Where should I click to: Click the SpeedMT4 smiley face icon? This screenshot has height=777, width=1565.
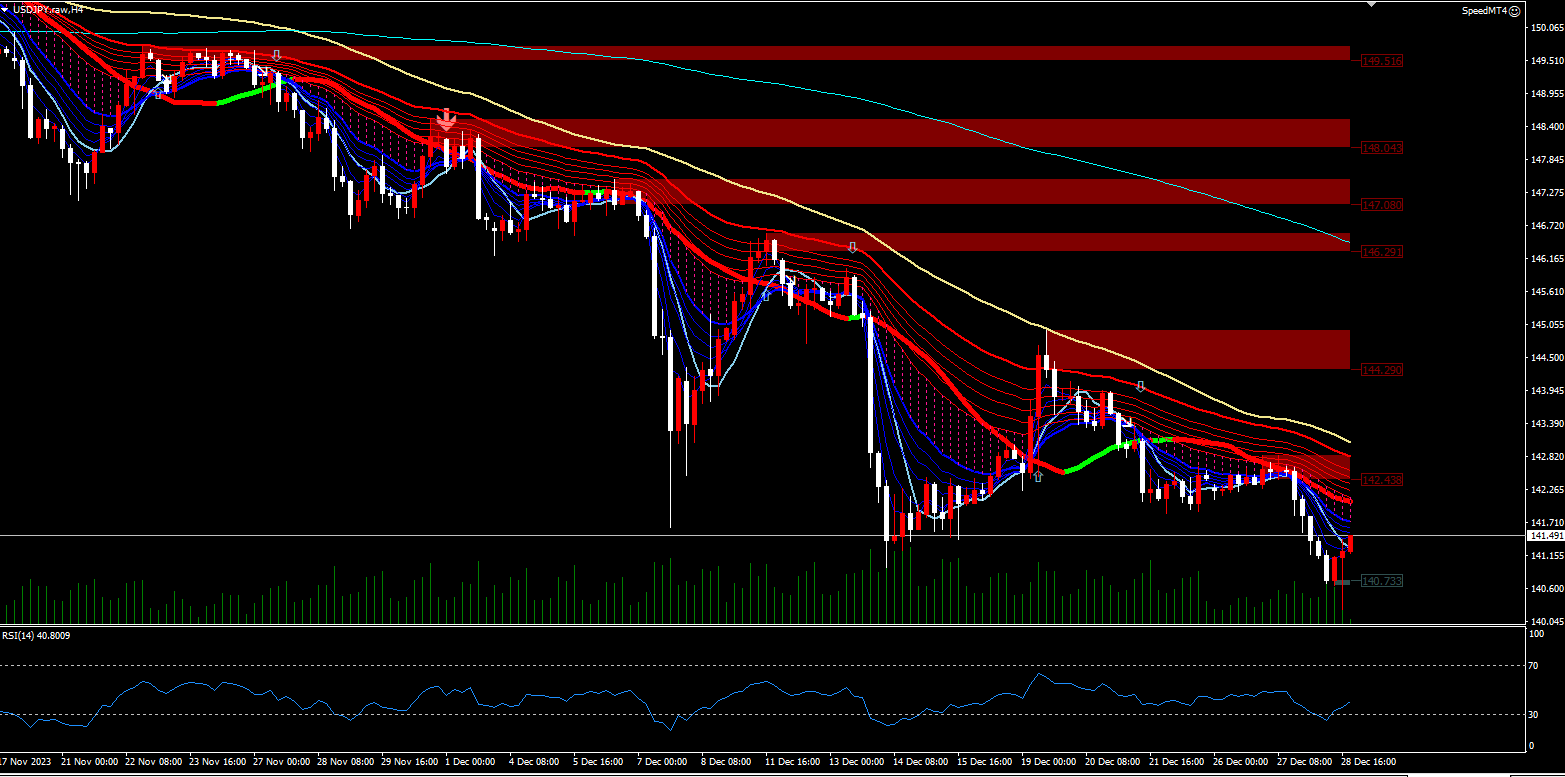pos(1514,11)
